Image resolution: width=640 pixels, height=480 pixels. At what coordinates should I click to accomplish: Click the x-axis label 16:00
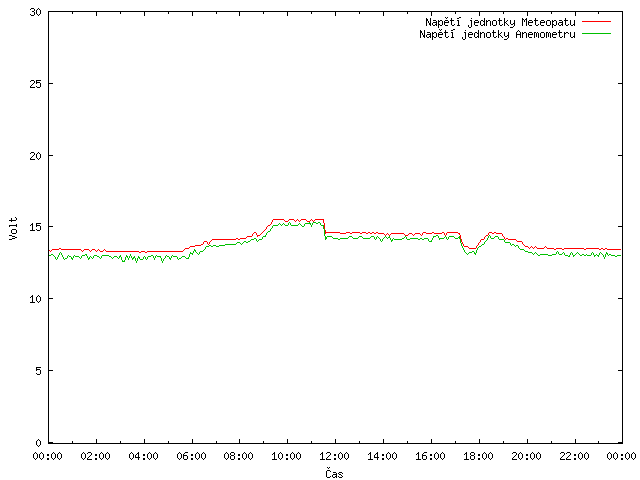(x=430, y=456)
